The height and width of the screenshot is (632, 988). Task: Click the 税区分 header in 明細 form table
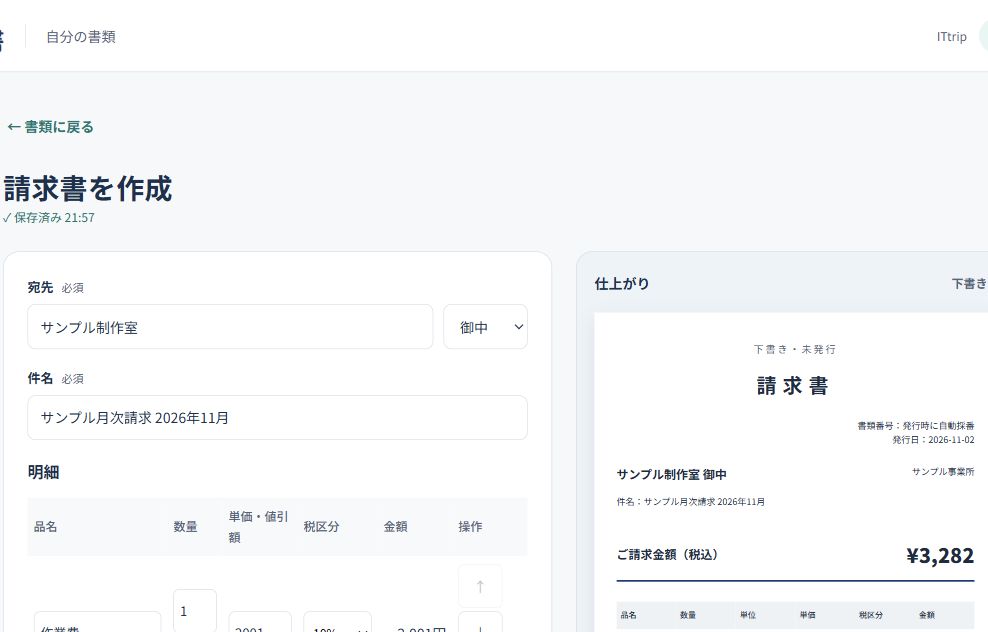(x=321, y=527)
